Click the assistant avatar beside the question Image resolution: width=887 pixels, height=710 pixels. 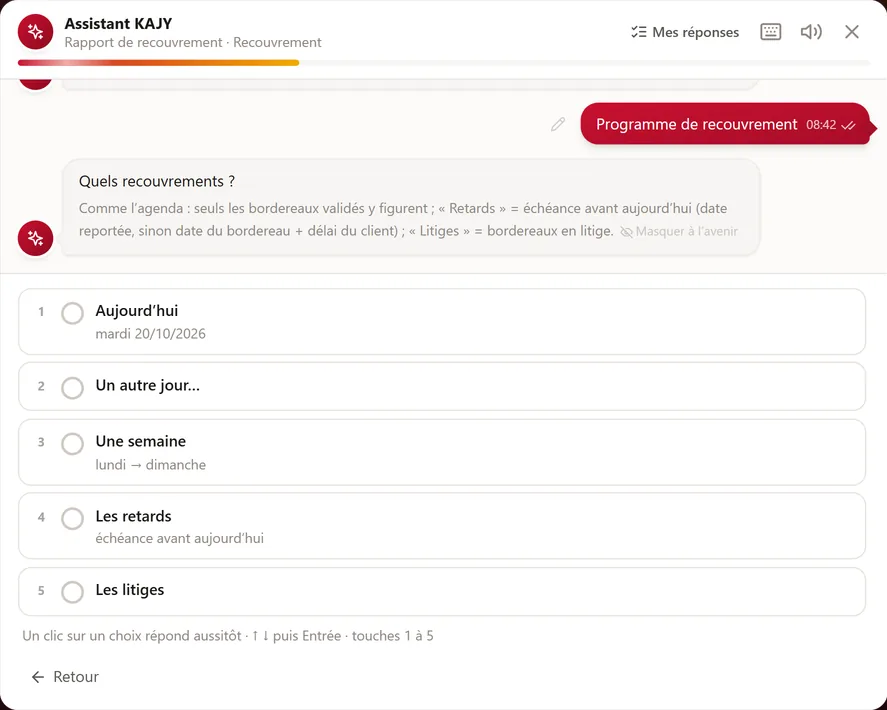tap(35, 238)
